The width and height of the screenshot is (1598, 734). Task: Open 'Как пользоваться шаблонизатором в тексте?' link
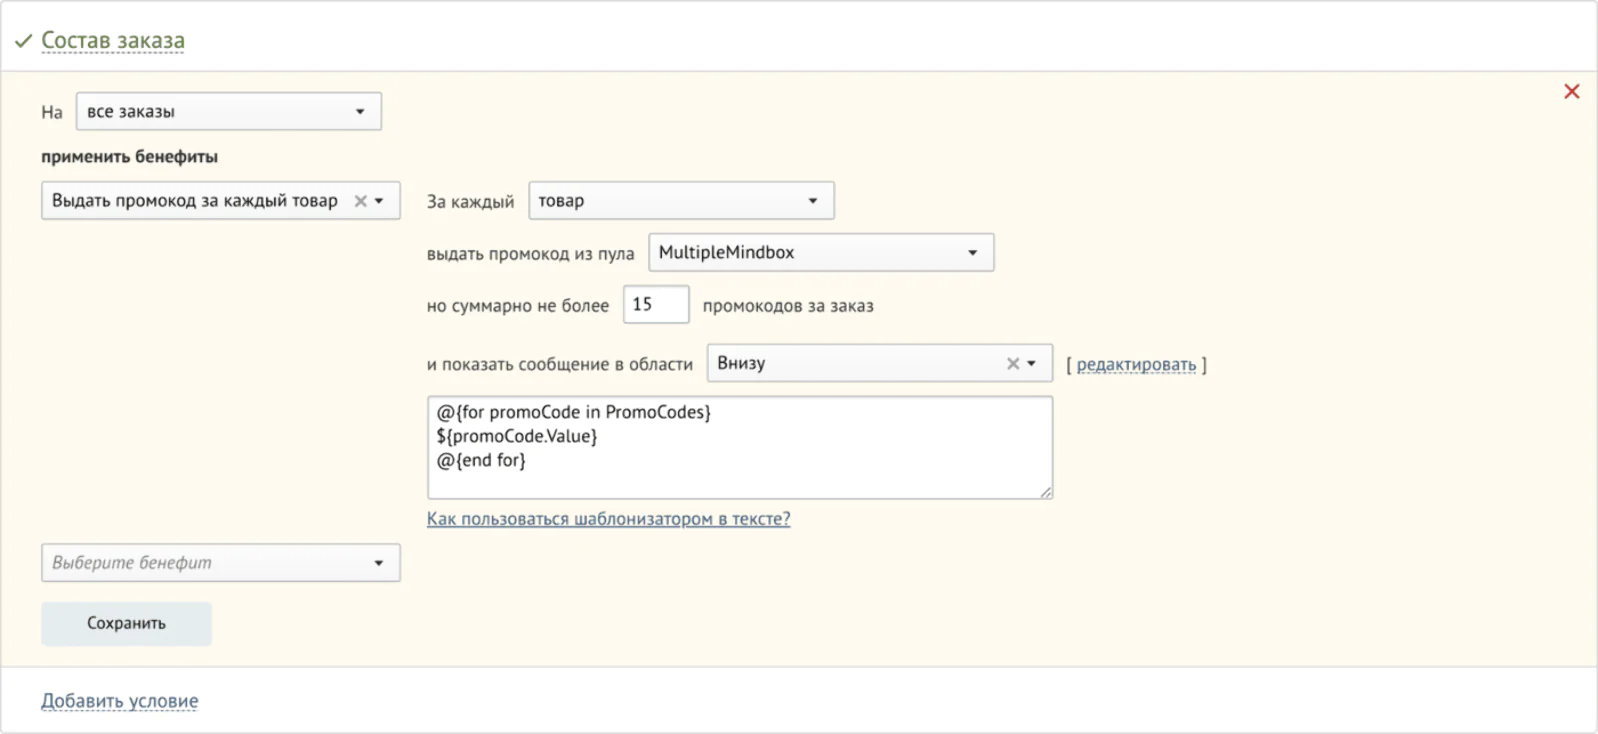[608, 518]
